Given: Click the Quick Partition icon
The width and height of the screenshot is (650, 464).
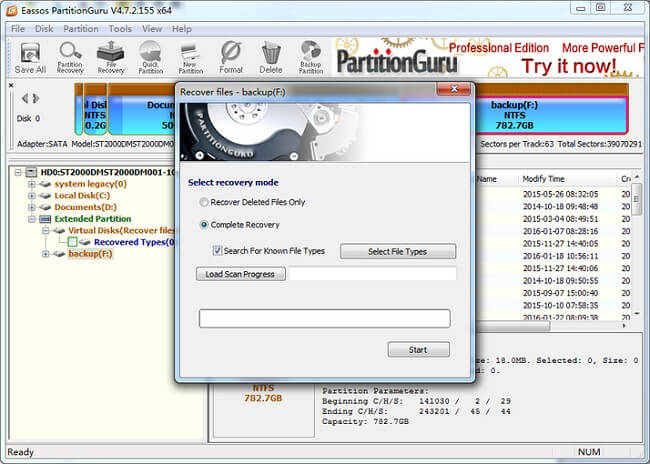Looking at the screenshot, I should 150,58.
